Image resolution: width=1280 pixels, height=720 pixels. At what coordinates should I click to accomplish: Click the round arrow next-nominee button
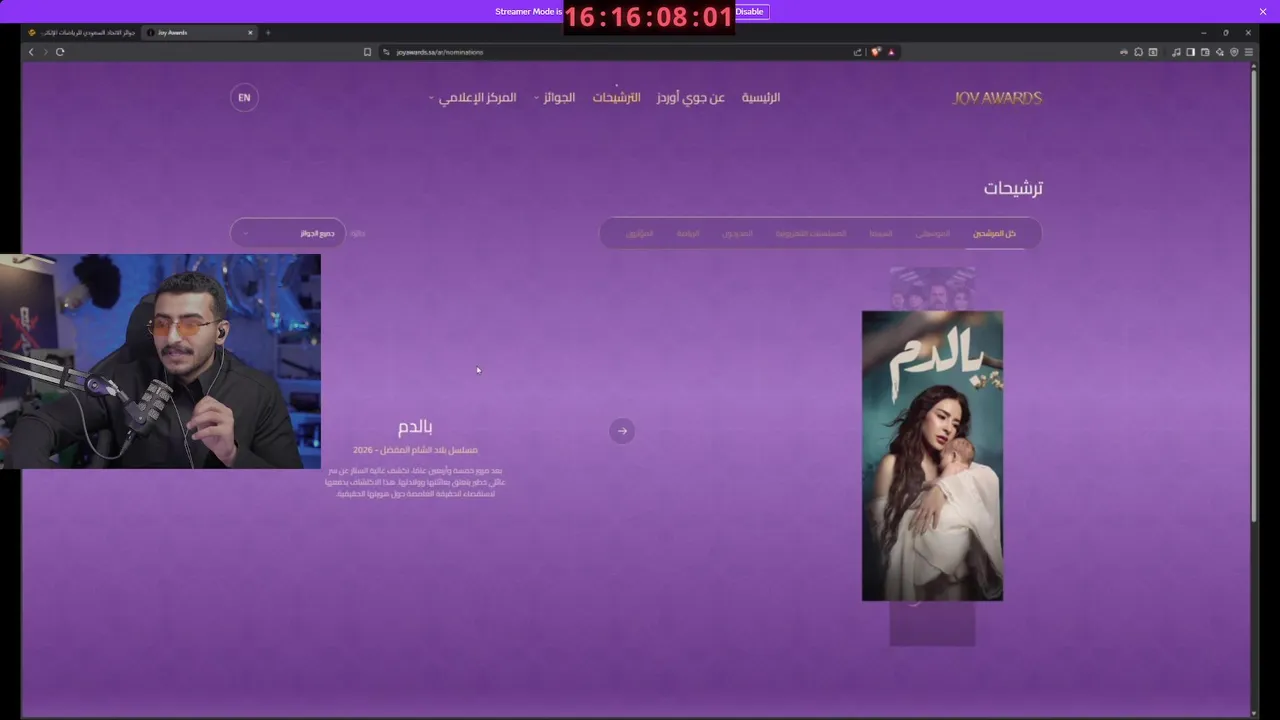click(x=622, y=431)
